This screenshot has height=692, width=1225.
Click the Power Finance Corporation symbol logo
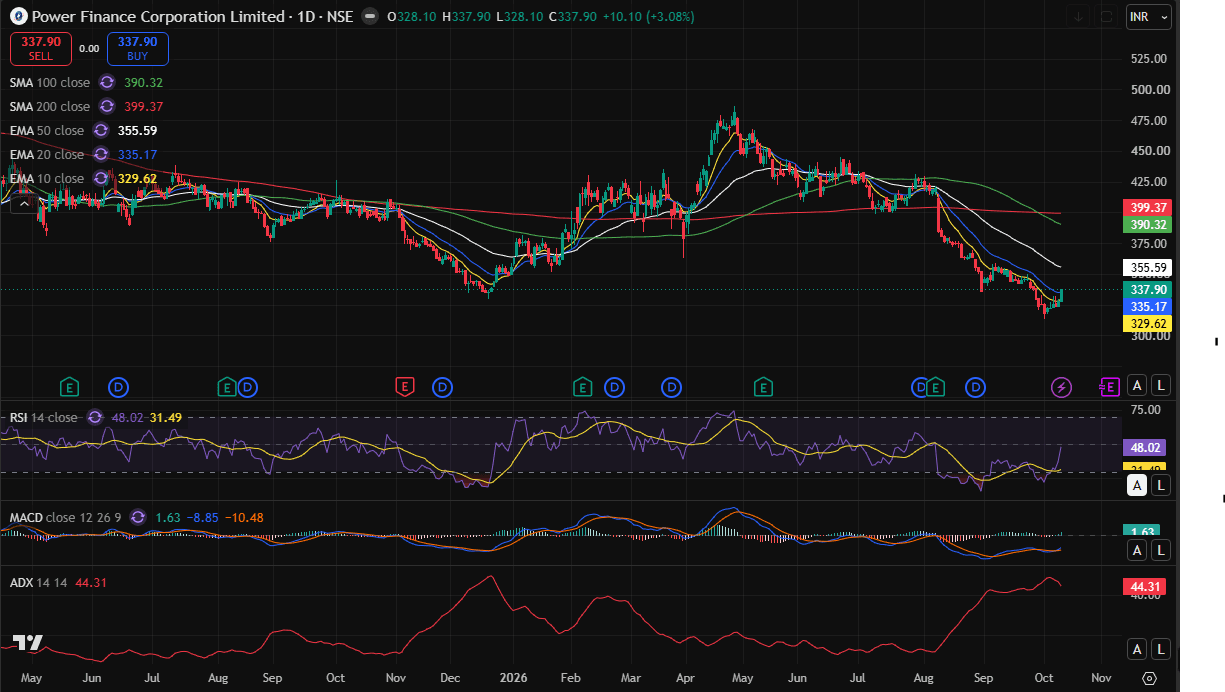click(x=19, y=17)
